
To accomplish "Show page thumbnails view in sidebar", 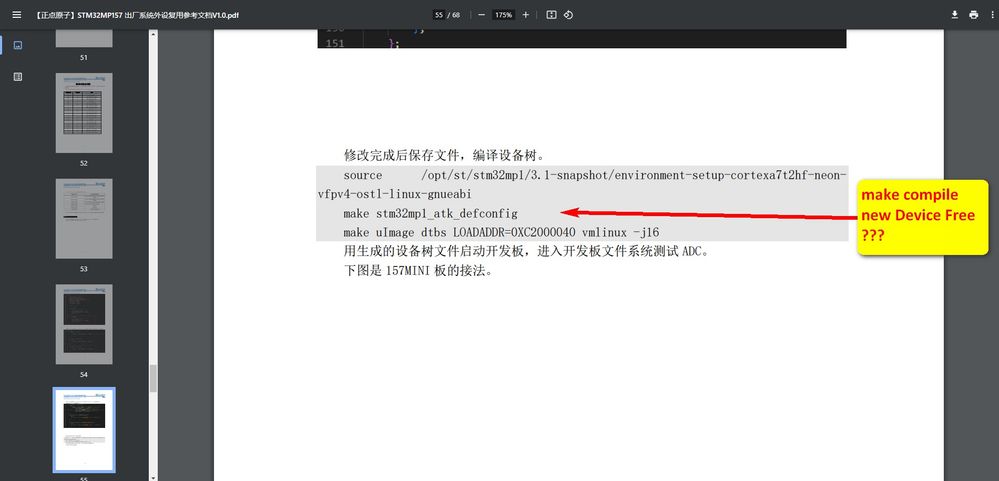I will coord(18,45).
